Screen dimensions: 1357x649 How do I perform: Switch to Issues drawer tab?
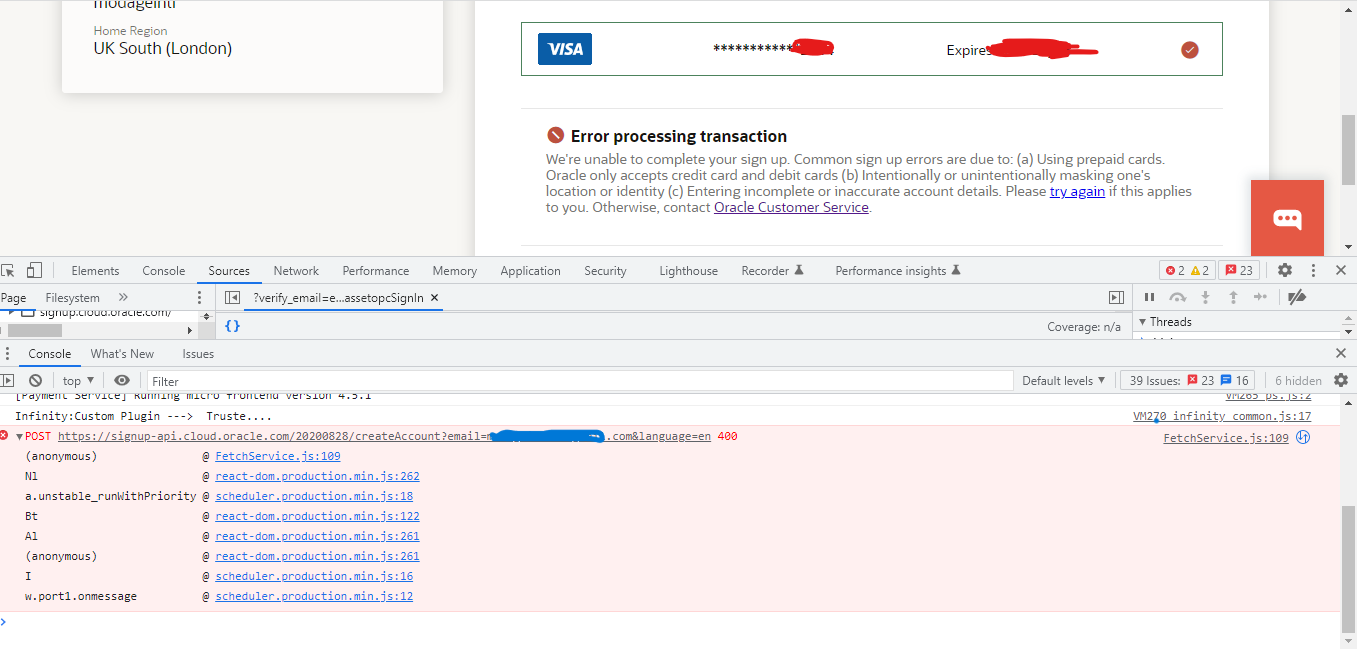pyautogui.click(x=198, y=353)
